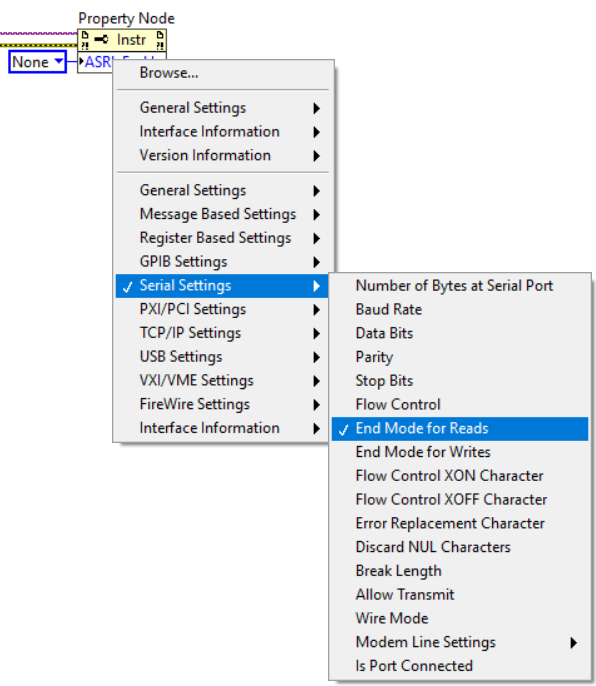The image size is (596, 686).
Task: Choose Is Port Connected property
Action: coord(460,666)
